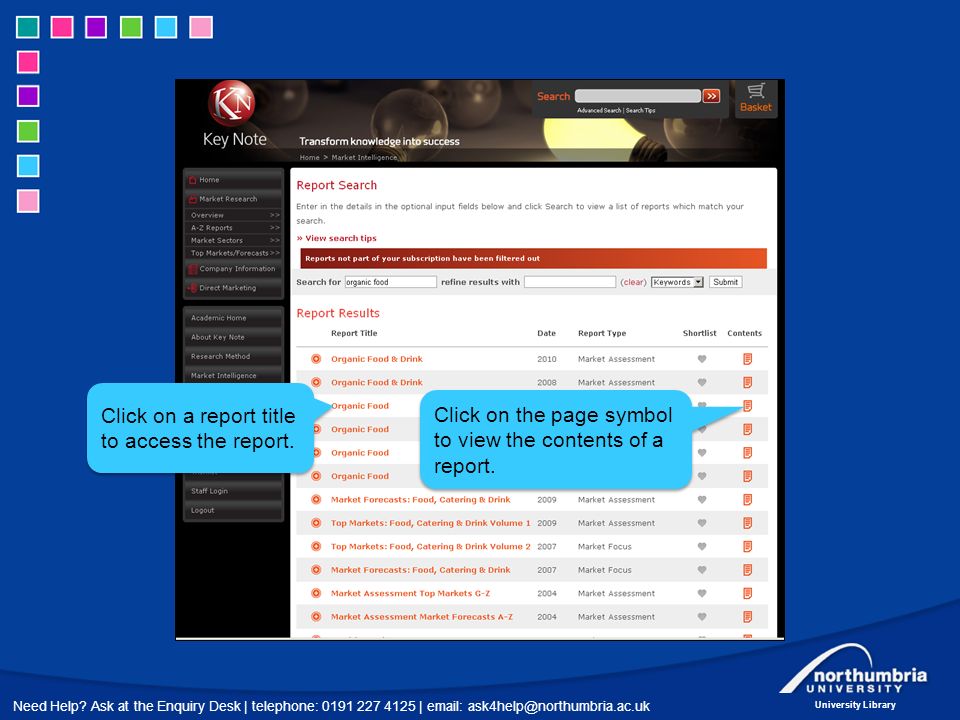The height and width of the screenshot is (720, 960).
Task: Click the (clear) link
Action: point(633,282)
